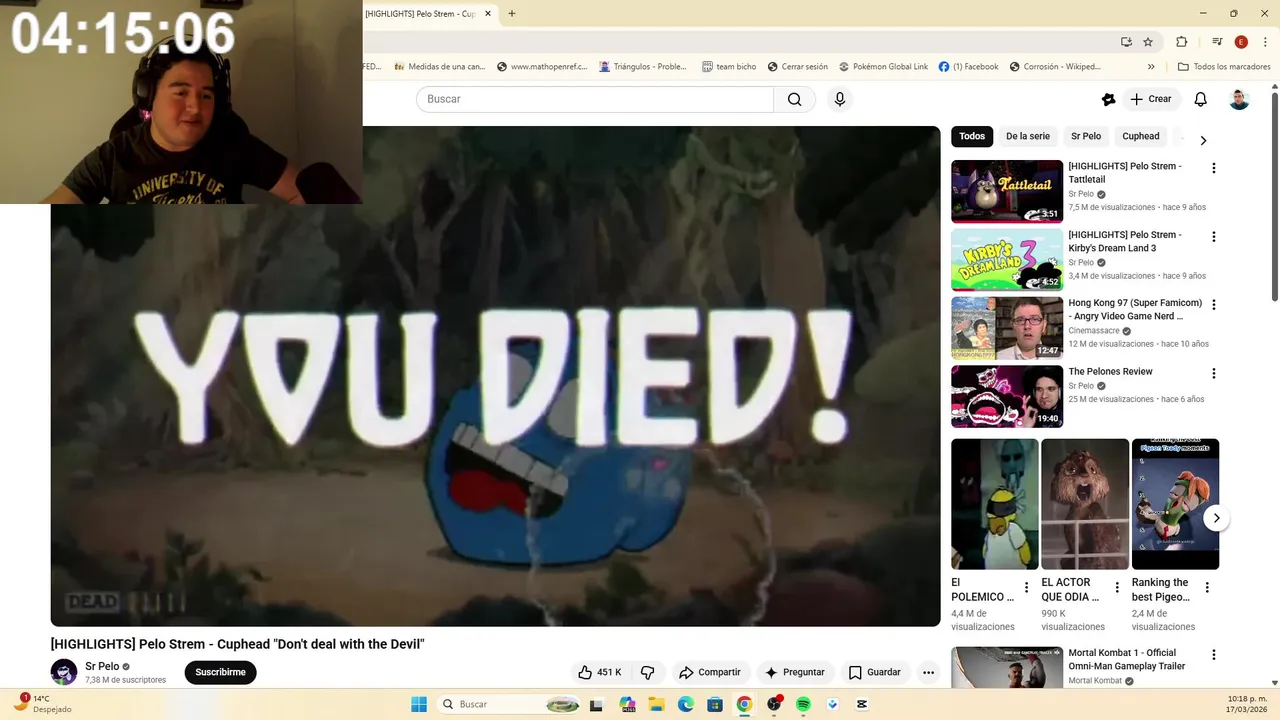This screenshot has width=1280, height=720.
Task: Click the Crear button
Action: coord(1151,99)
